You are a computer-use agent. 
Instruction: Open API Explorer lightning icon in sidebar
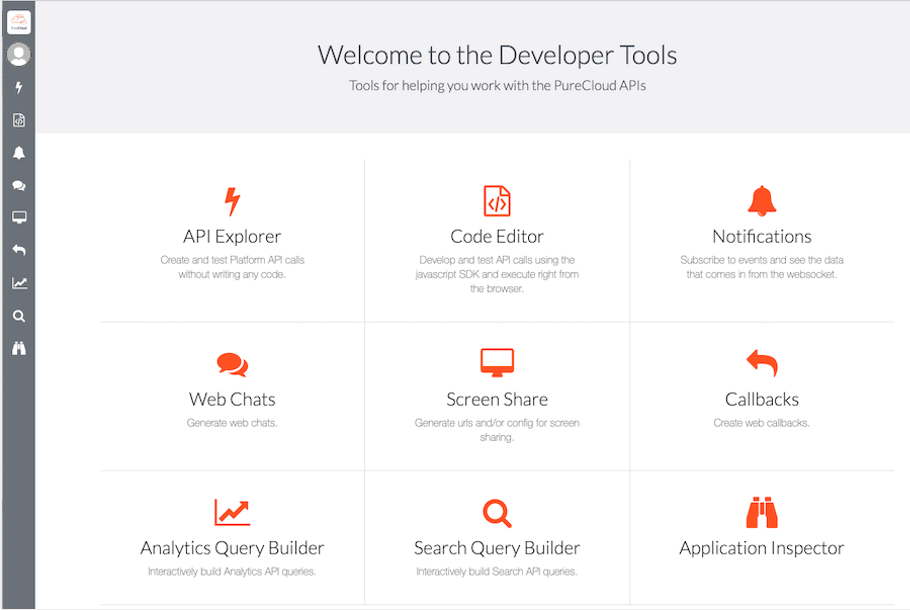tap(19, 88)
